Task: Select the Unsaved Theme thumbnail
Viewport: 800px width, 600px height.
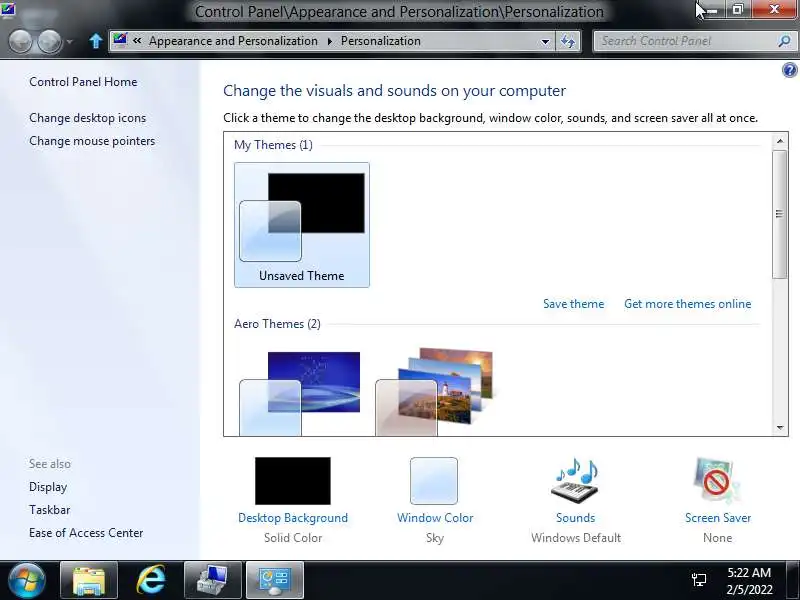Action: pyautogui.click(x=302, y=225)
